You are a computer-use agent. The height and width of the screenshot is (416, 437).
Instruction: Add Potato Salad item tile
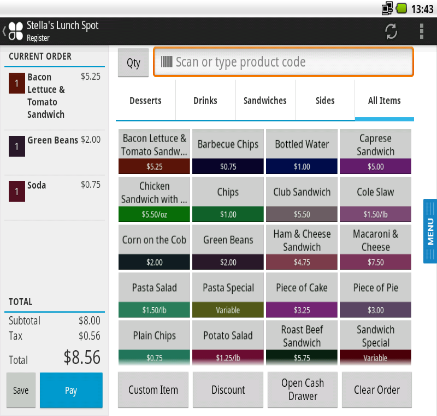pos(228,343)
